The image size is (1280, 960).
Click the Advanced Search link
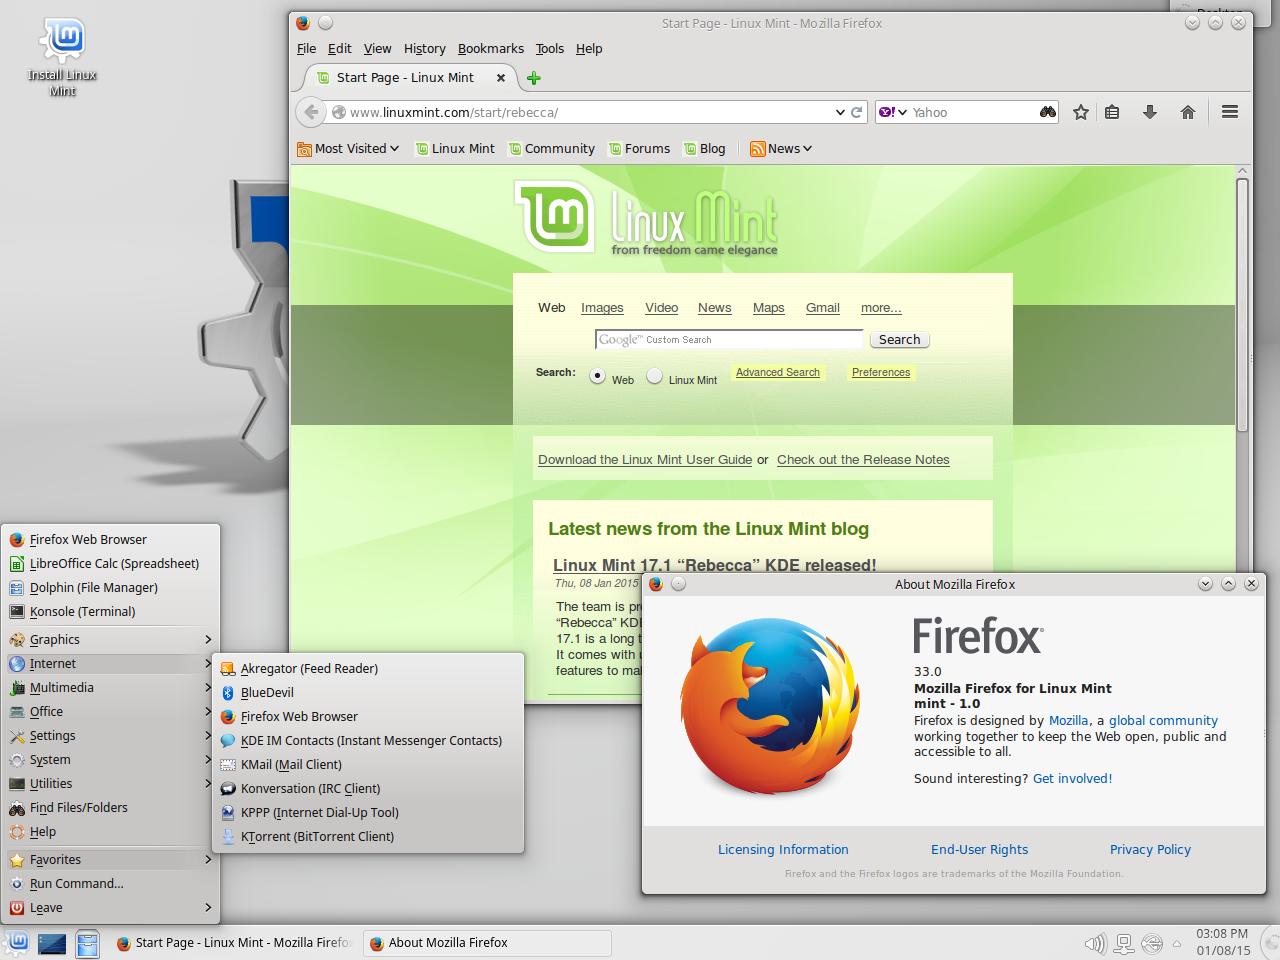[778, 372]
